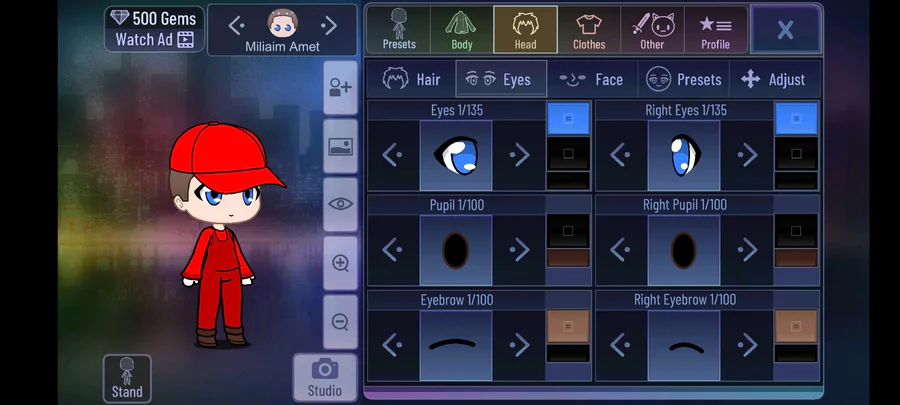Open the Stand pose selector
900x405 pixels.
[127, 378]
